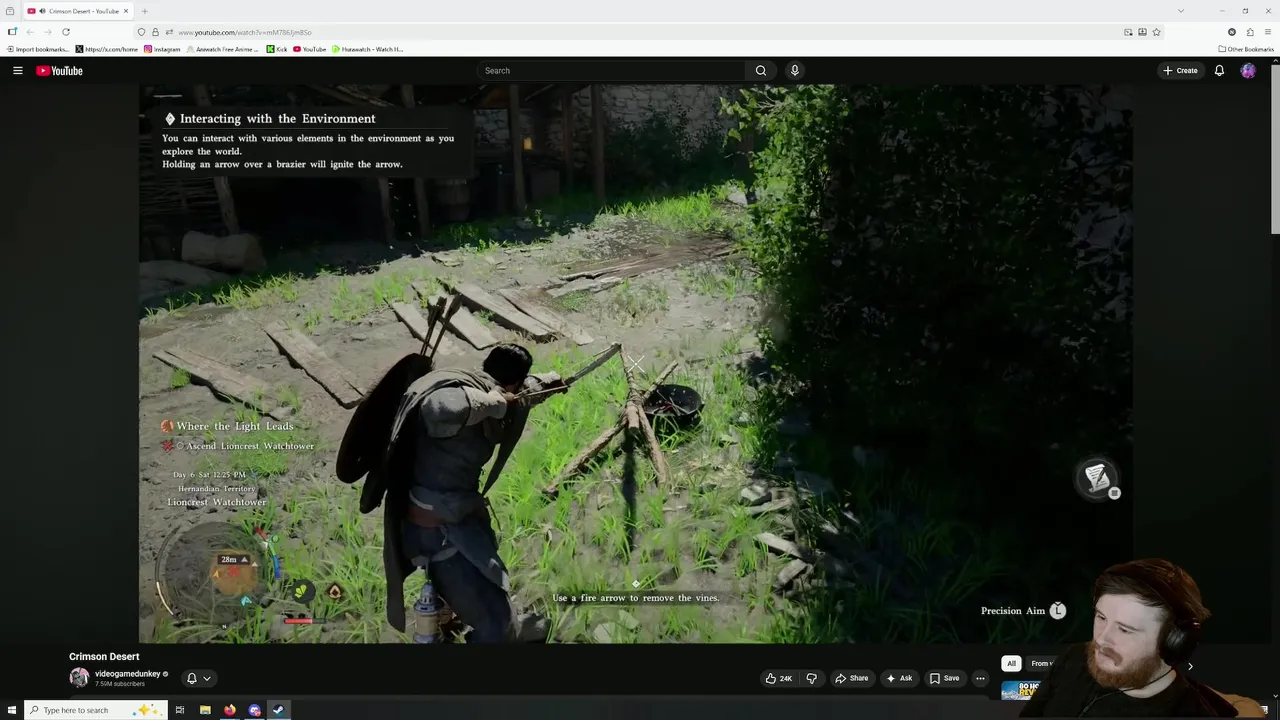Click the magnifier search button
This screenshot has width=1280, height=720.
tap(761, 70)
